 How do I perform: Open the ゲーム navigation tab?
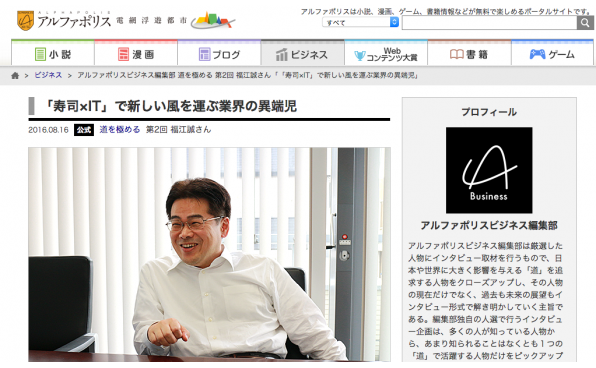[x=552, y=53]
